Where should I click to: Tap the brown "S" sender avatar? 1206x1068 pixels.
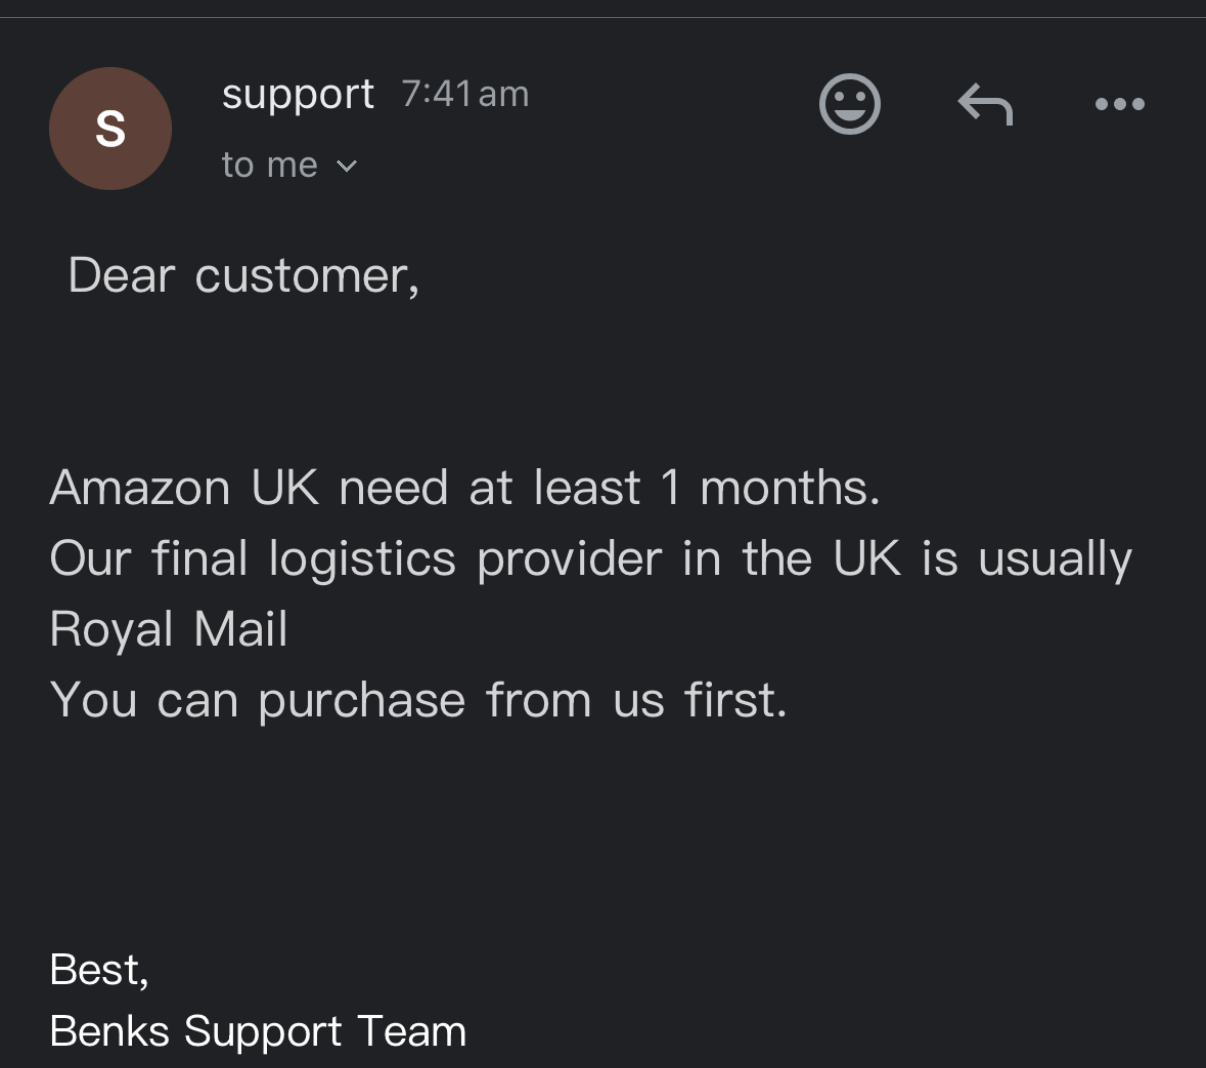(110, 128)
